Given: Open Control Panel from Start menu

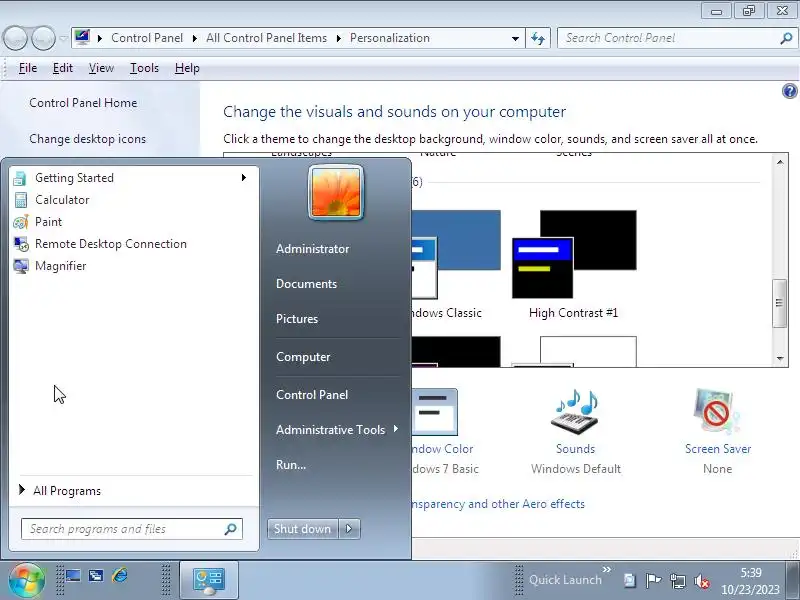Looking at the screenshot, I should (x=312, y=395).
